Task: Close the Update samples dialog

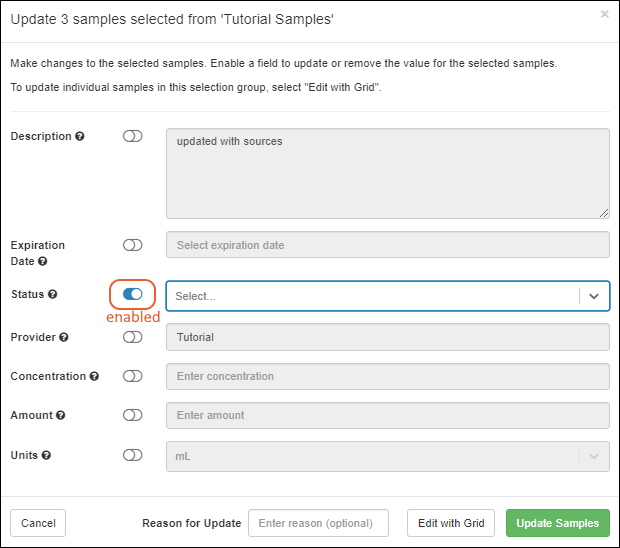Action: pos(604,15)
